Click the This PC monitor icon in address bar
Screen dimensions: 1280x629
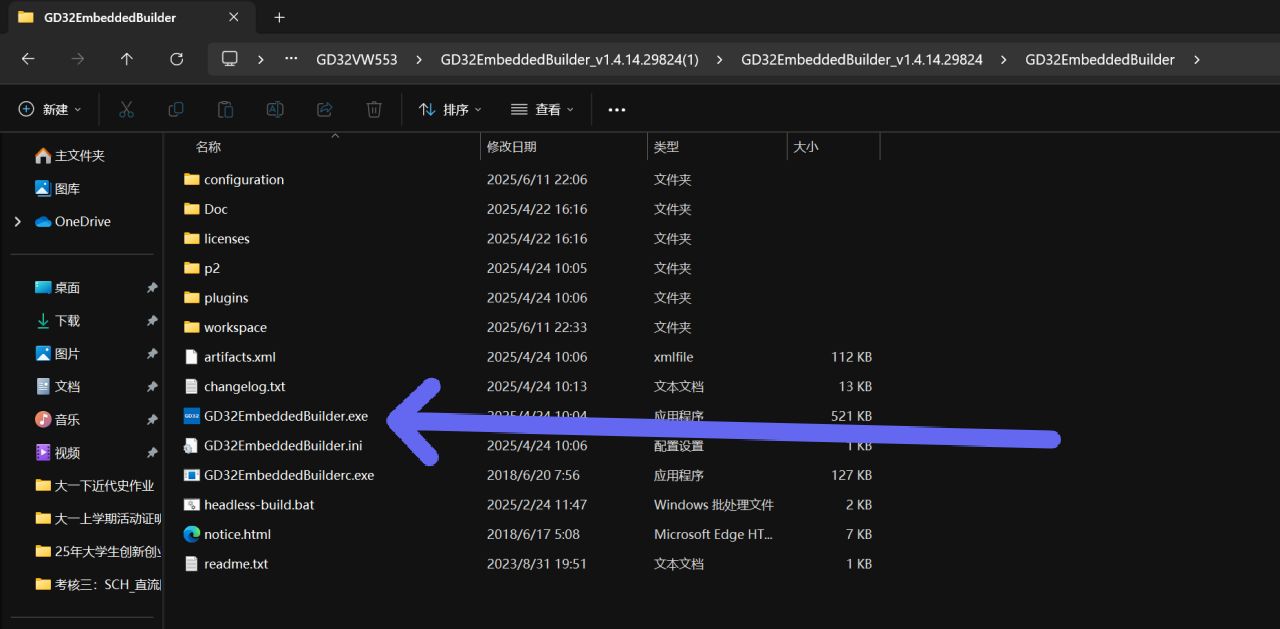click(x=230, y=59)
